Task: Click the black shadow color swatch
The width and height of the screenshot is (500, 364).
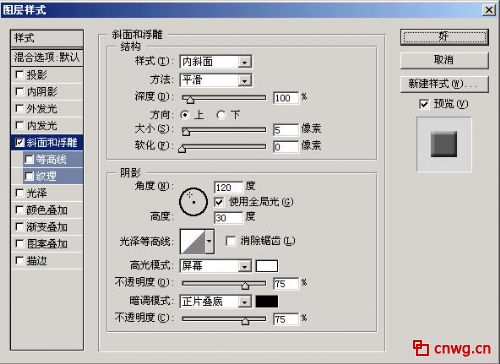Action: click(x=267, y=301)
